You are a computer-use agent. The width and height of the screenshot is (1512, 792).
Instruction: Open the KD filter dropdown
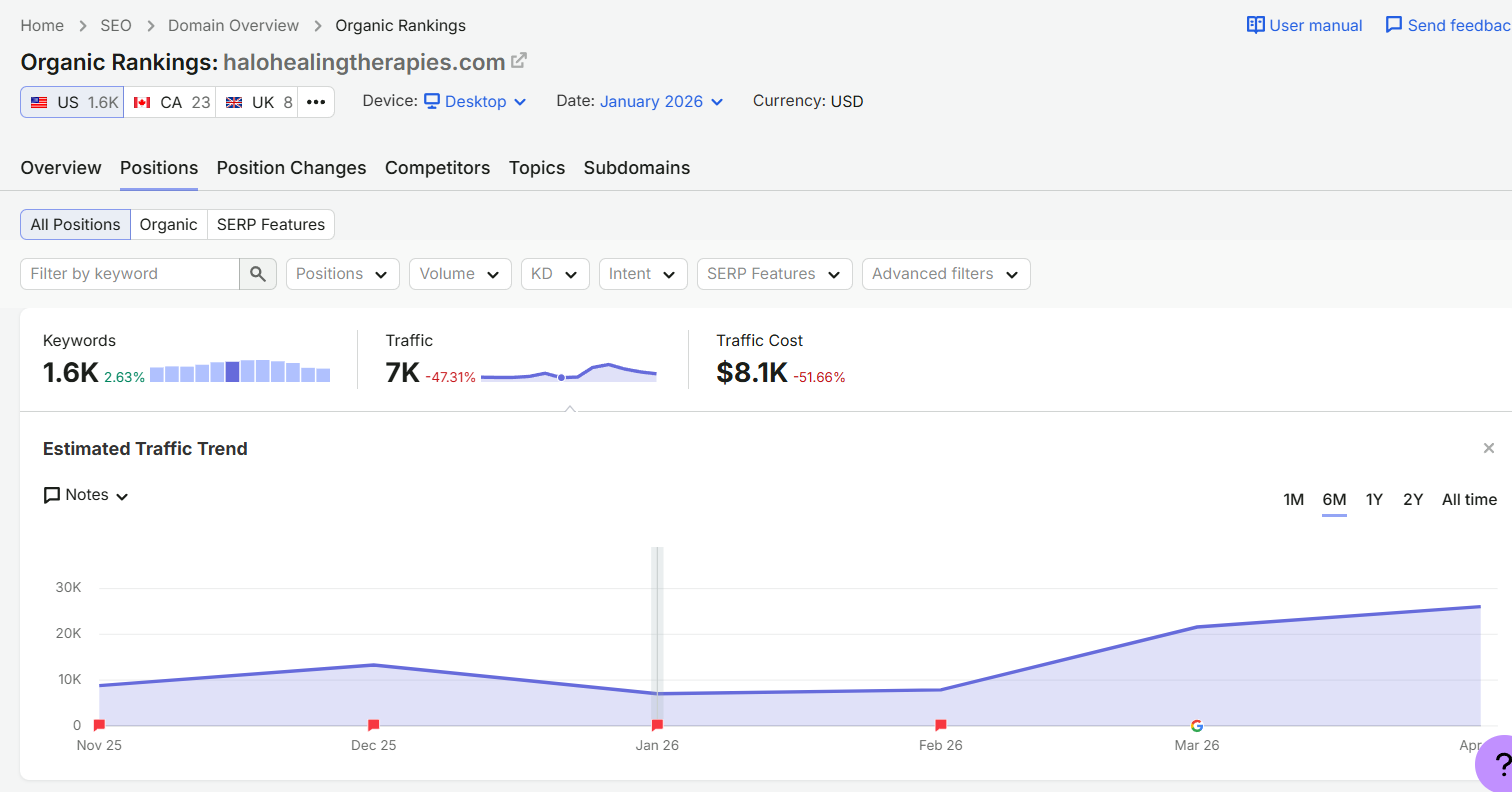555,274
